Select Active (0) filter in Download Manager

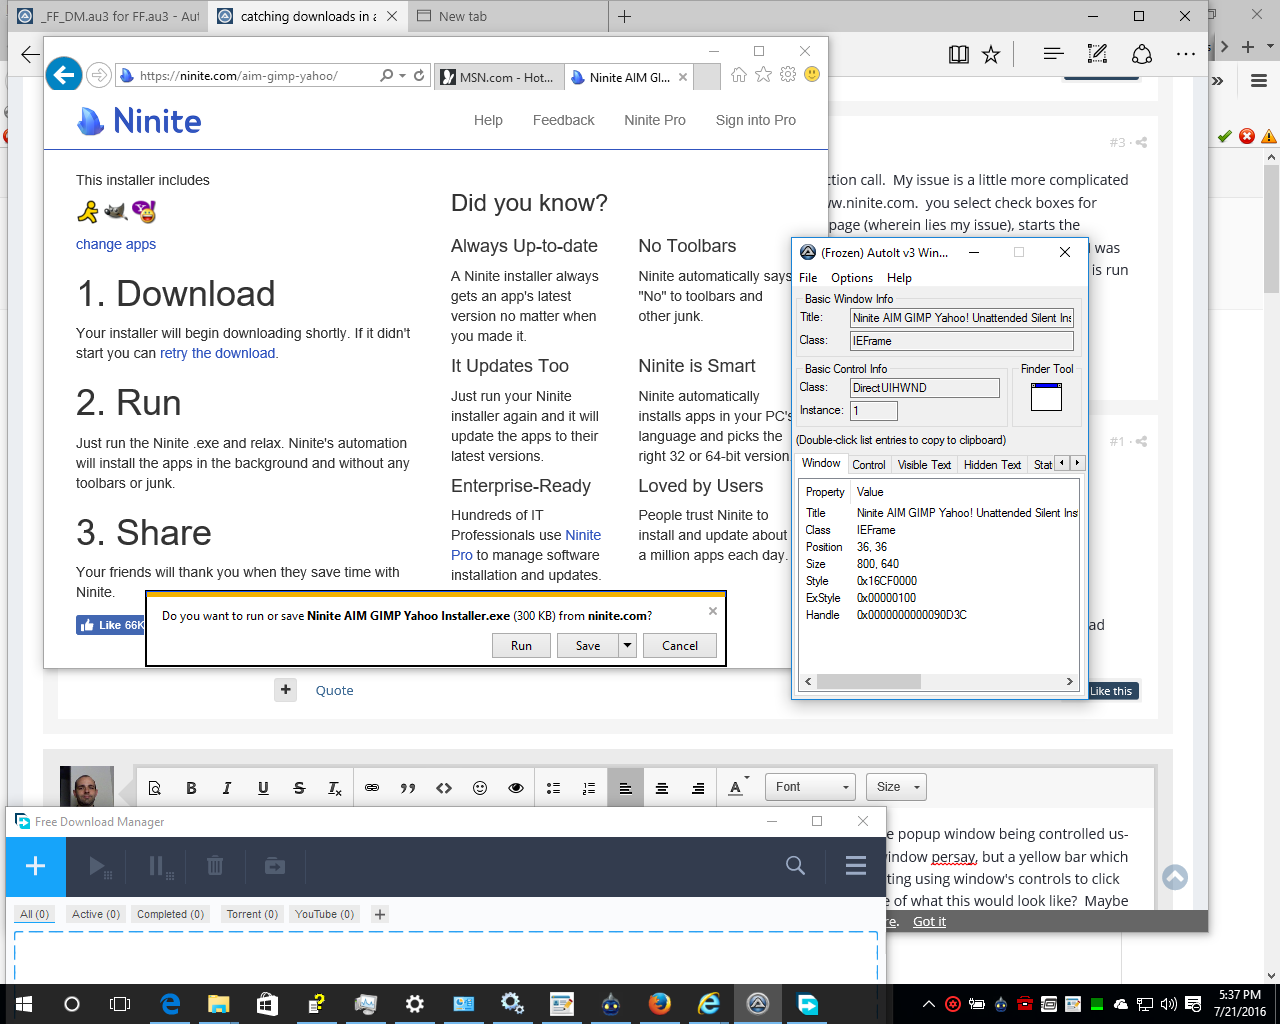pos(96,914)
